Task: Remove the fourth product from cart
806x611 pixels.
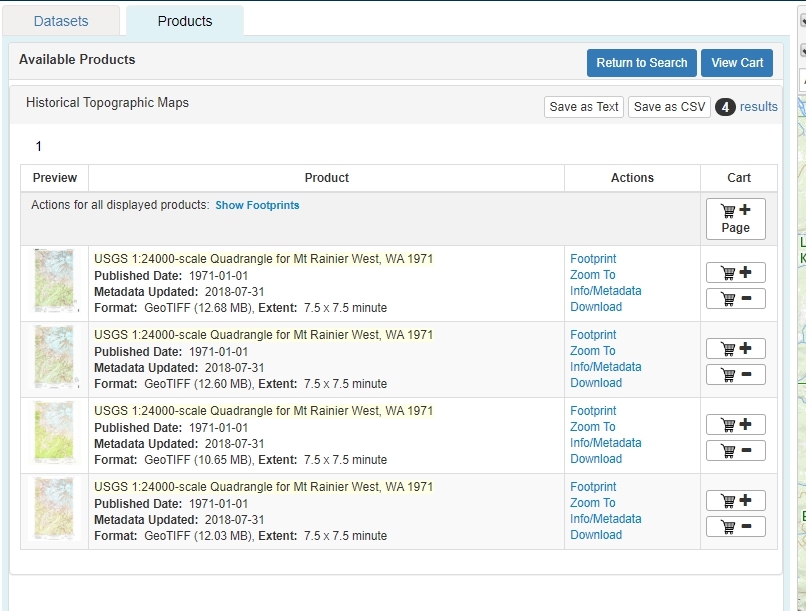Action: [735, 526]
